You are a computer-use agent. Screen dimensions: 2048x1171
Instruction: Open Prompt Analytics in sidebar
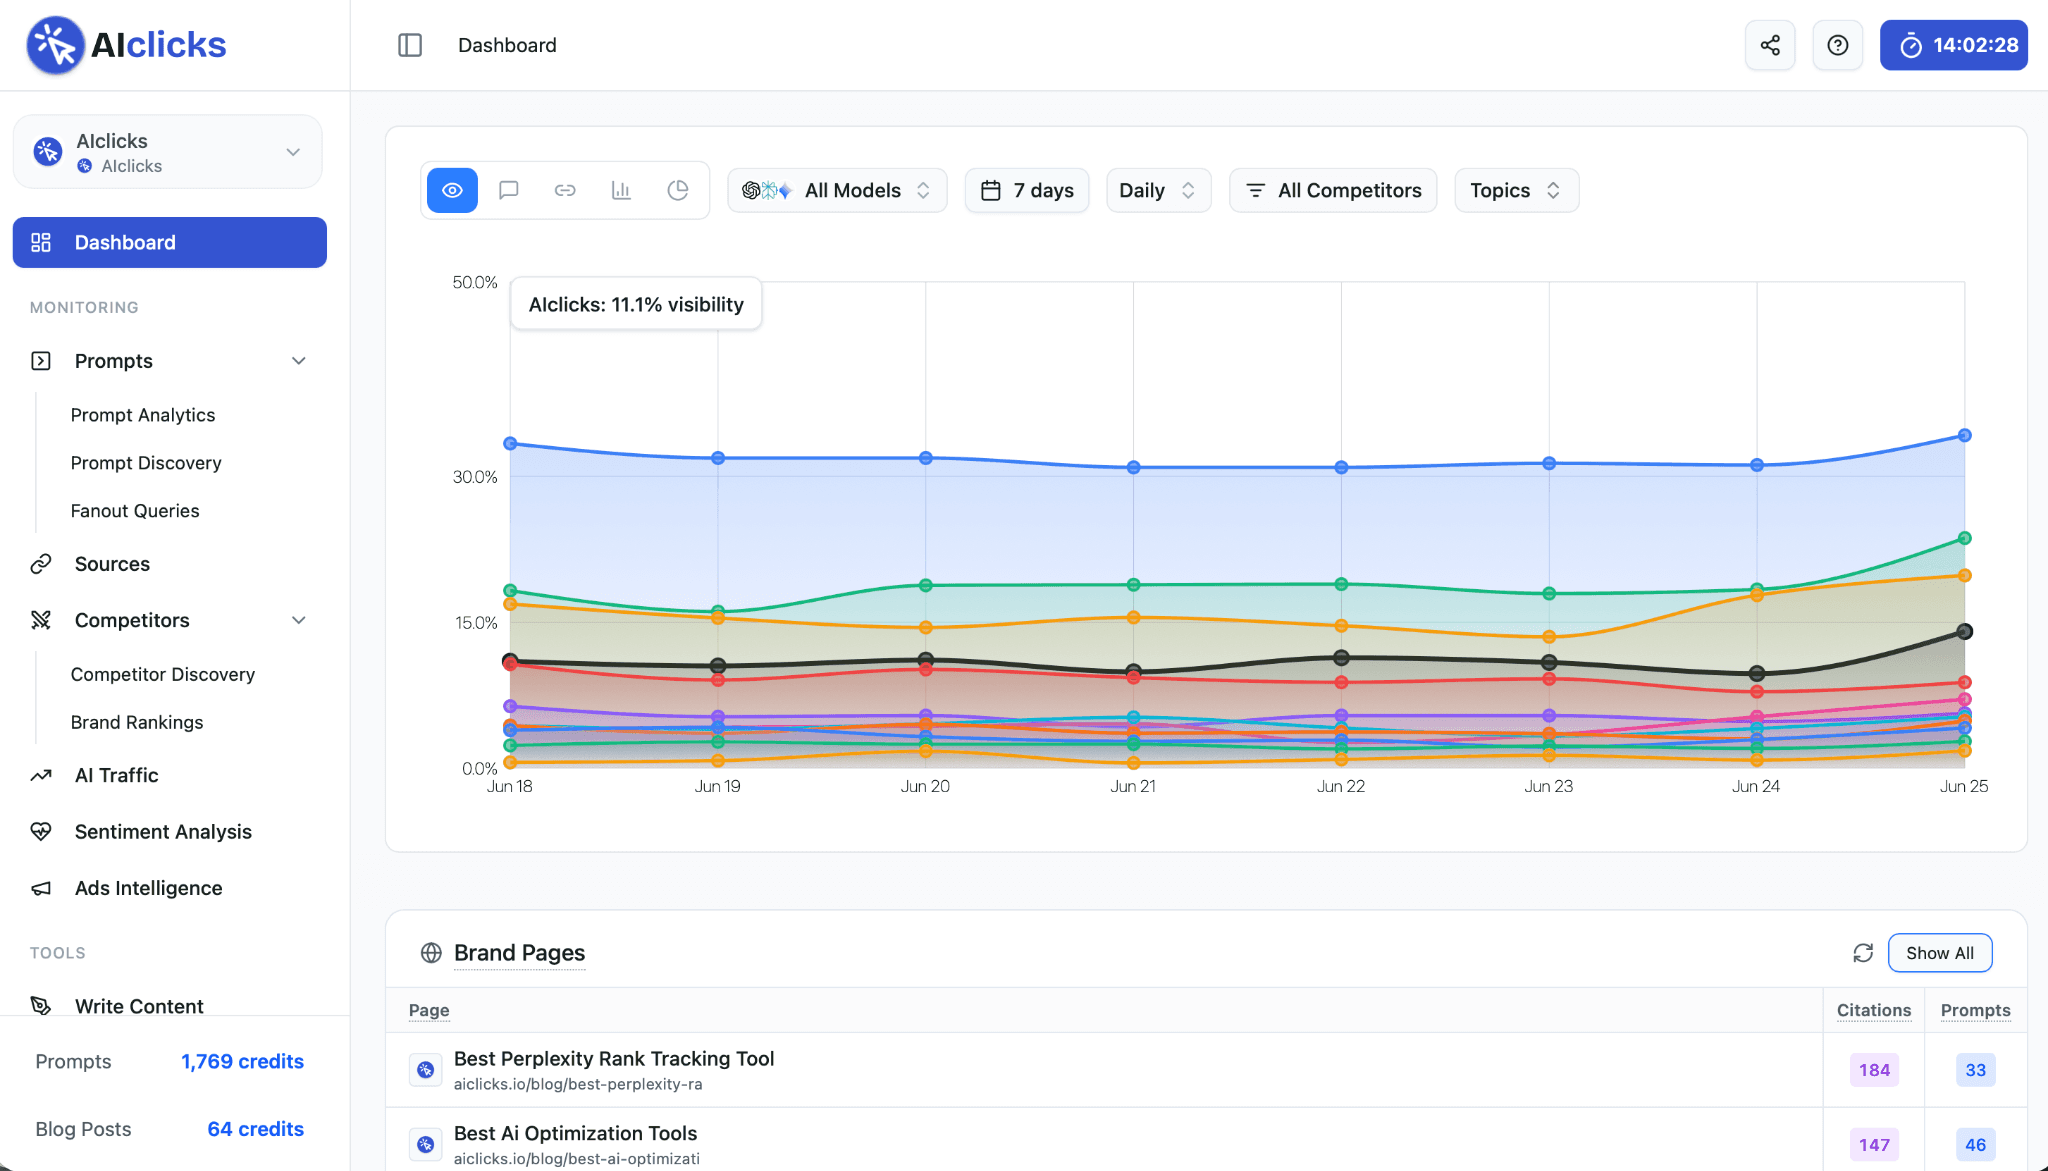click(143, 415)
